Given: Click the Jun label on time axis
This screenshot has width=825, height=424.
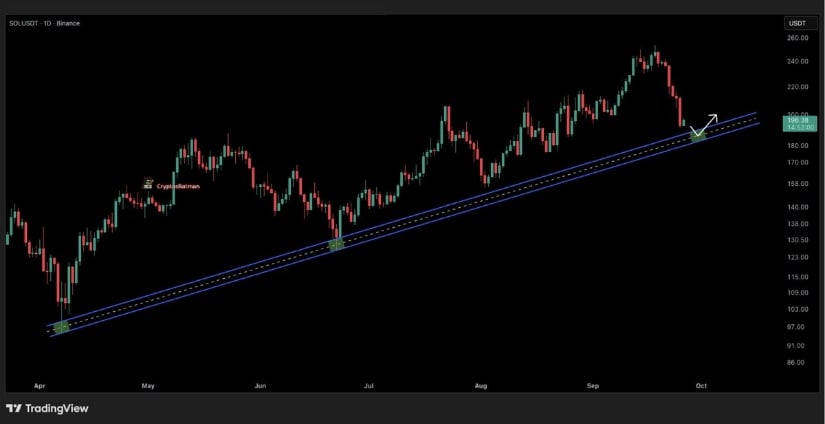Looking at the screenshot, I should [x=260, y=386].
